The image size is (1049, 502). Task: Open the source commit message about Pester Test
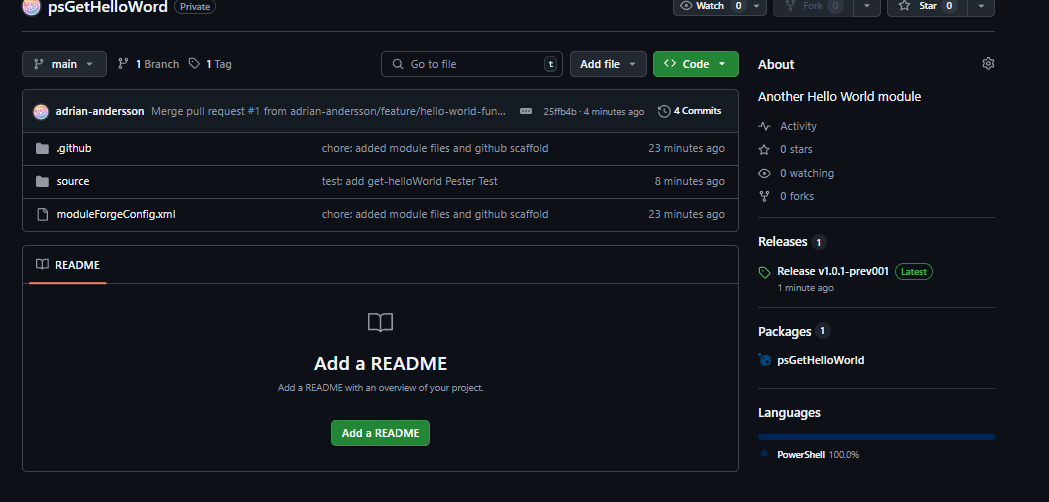(x=409, y=181)
